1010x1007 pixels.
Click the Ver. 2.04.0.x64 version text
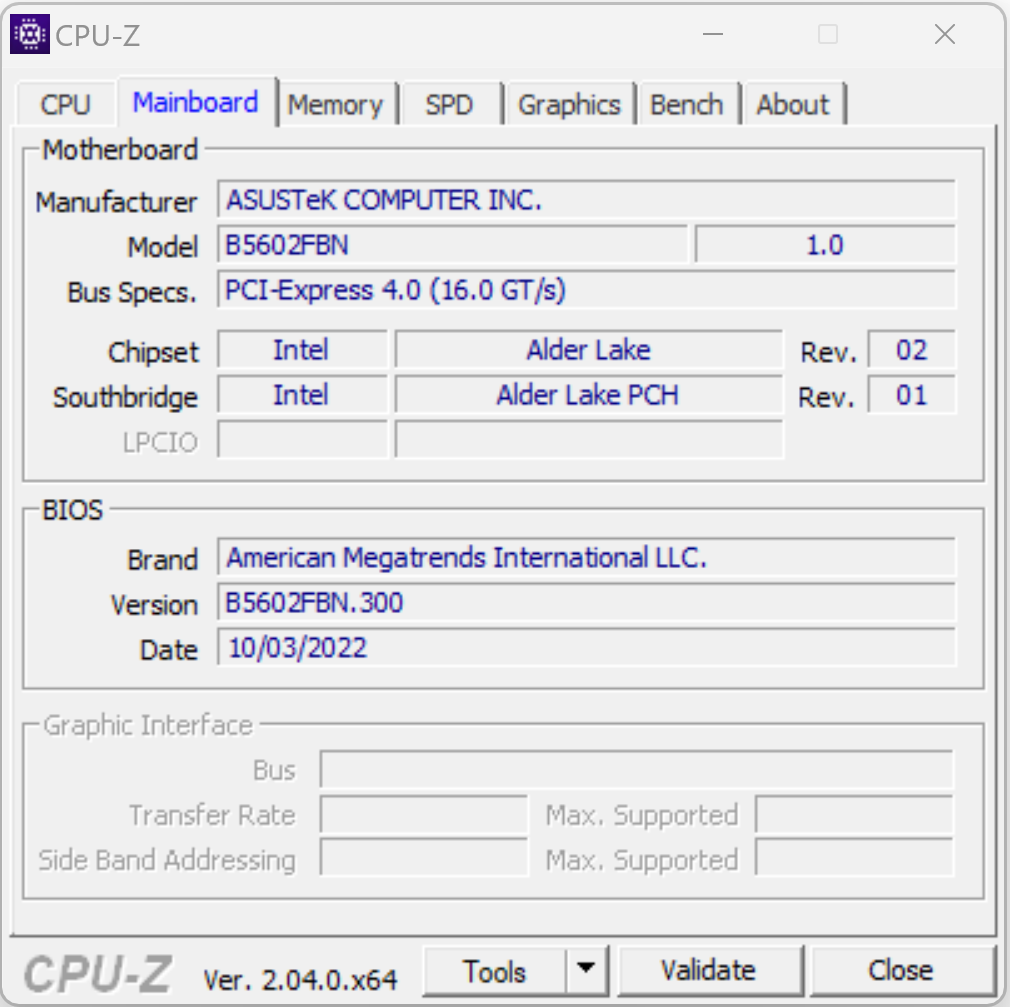[x=300, y=981]
